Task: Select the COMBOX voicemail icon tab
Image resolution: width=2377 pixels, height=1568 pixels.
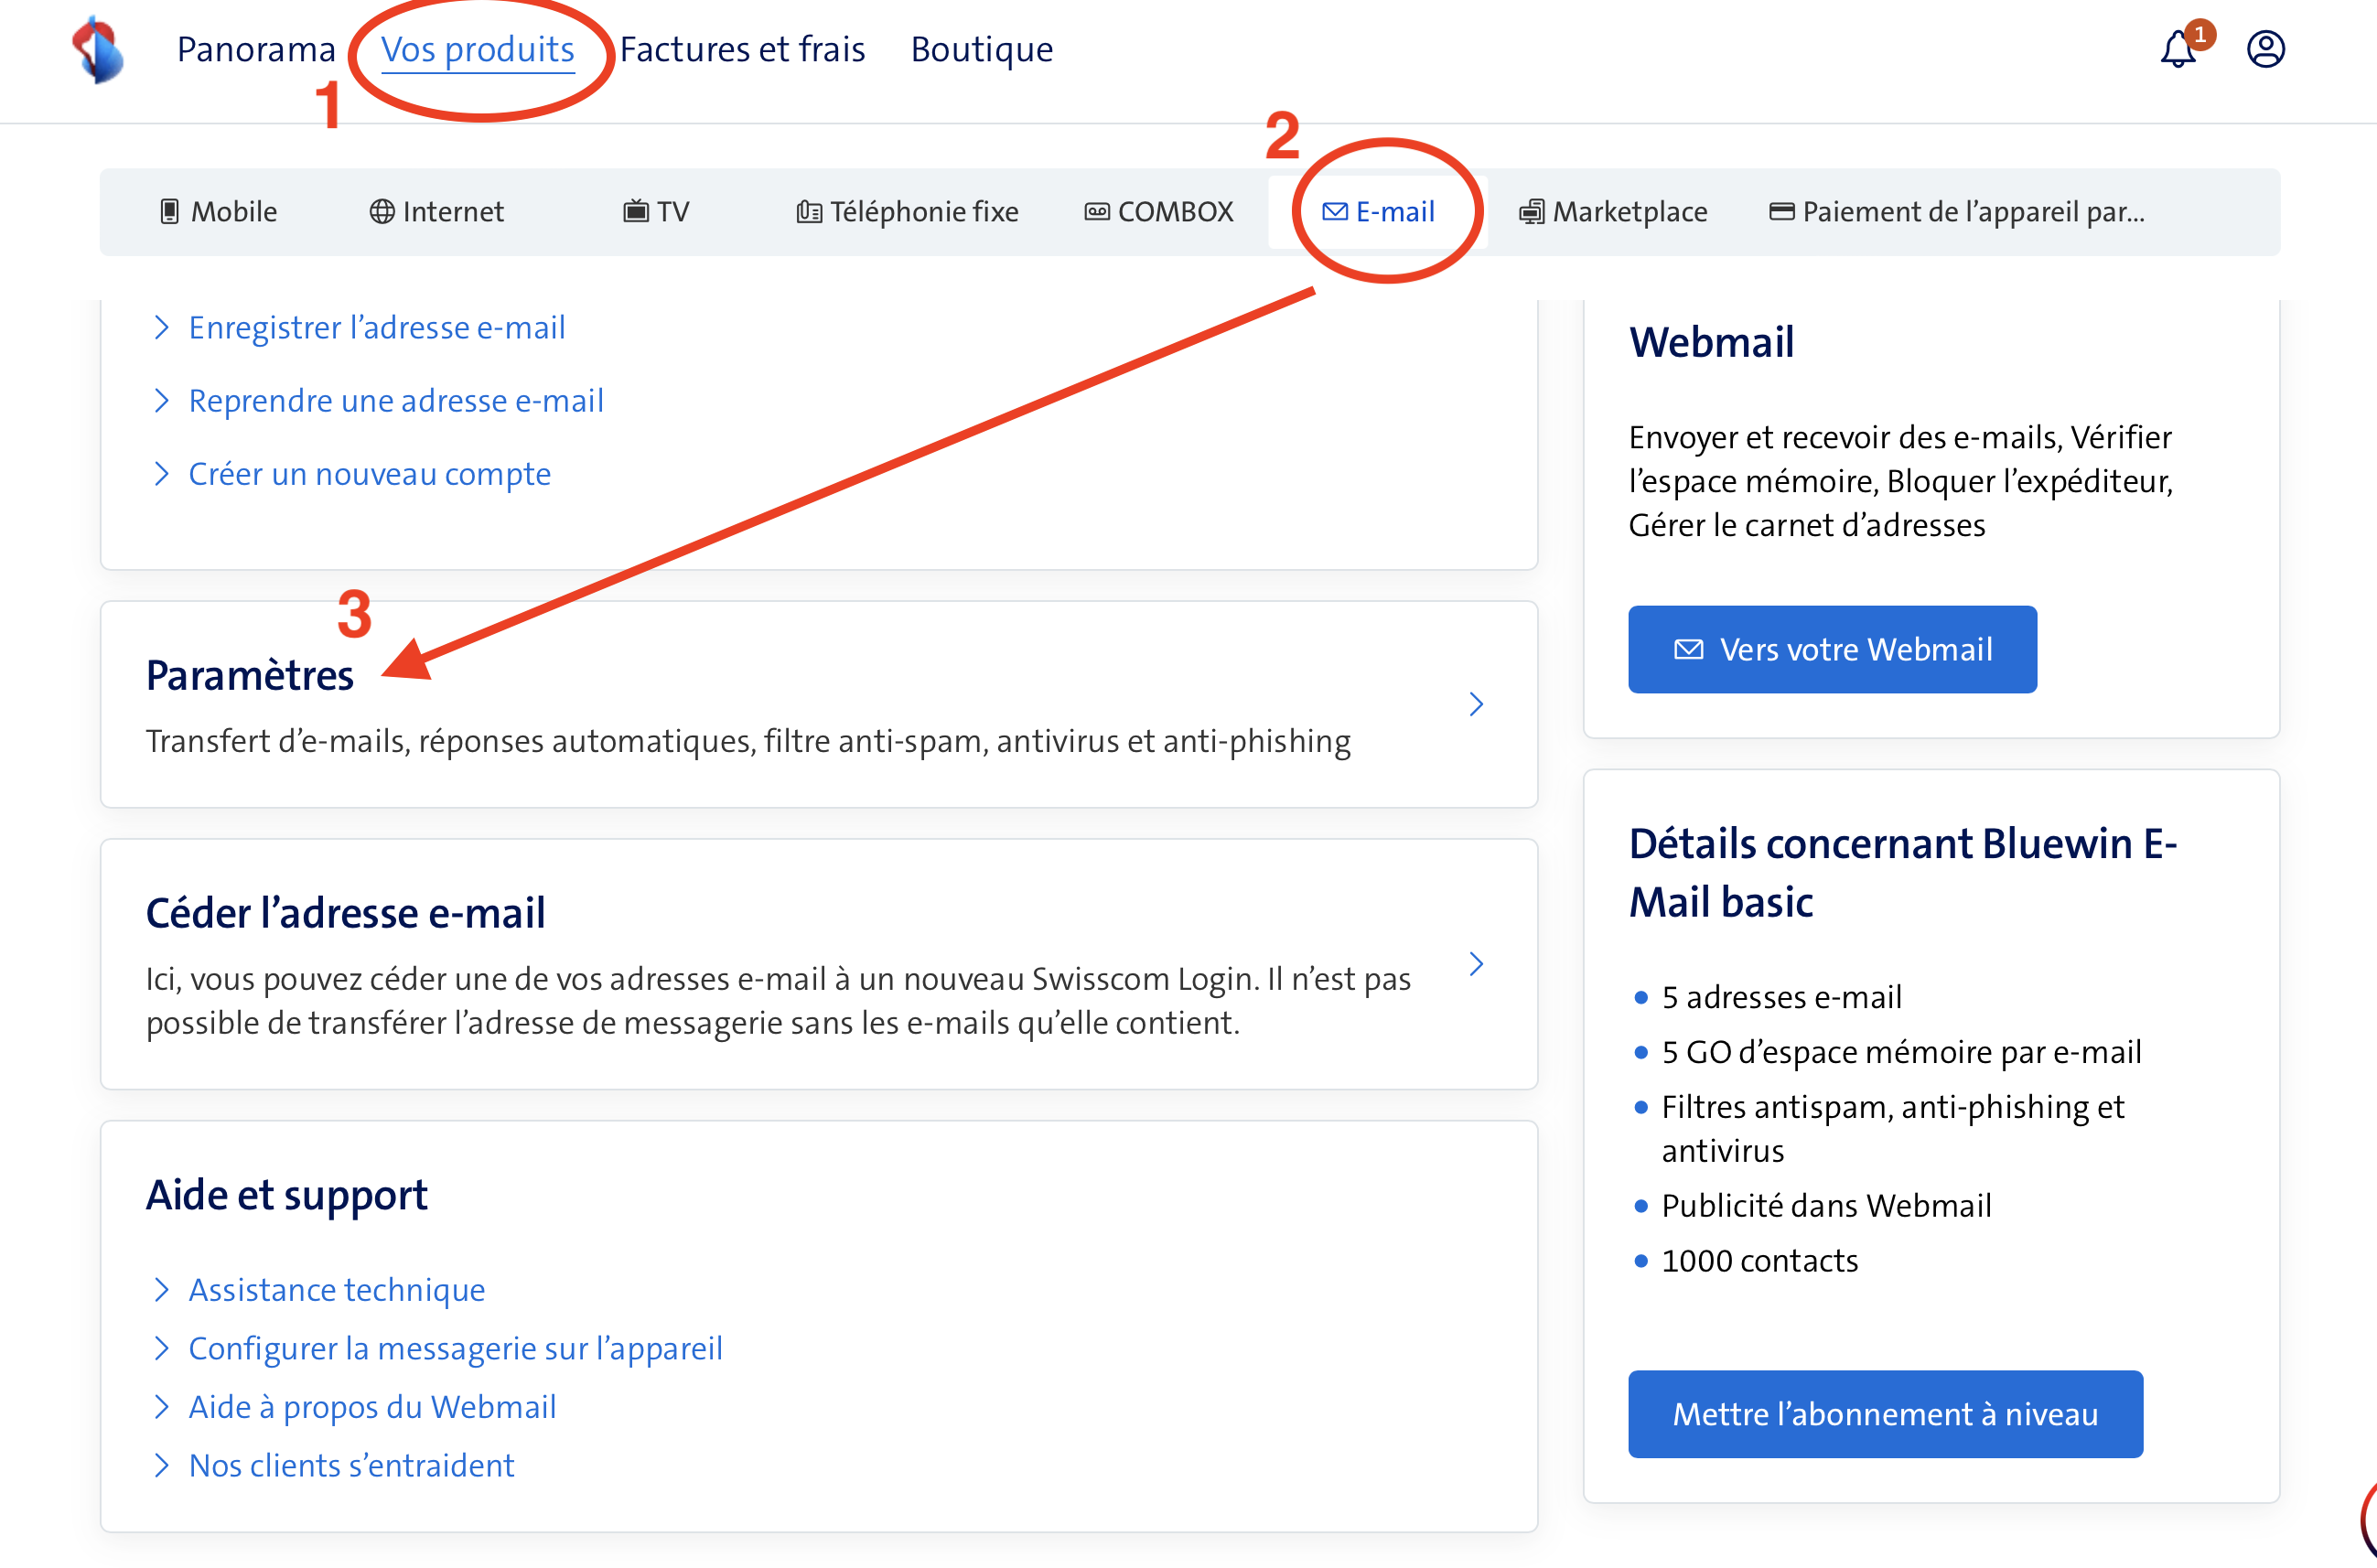Action: tap(1097, 212)
